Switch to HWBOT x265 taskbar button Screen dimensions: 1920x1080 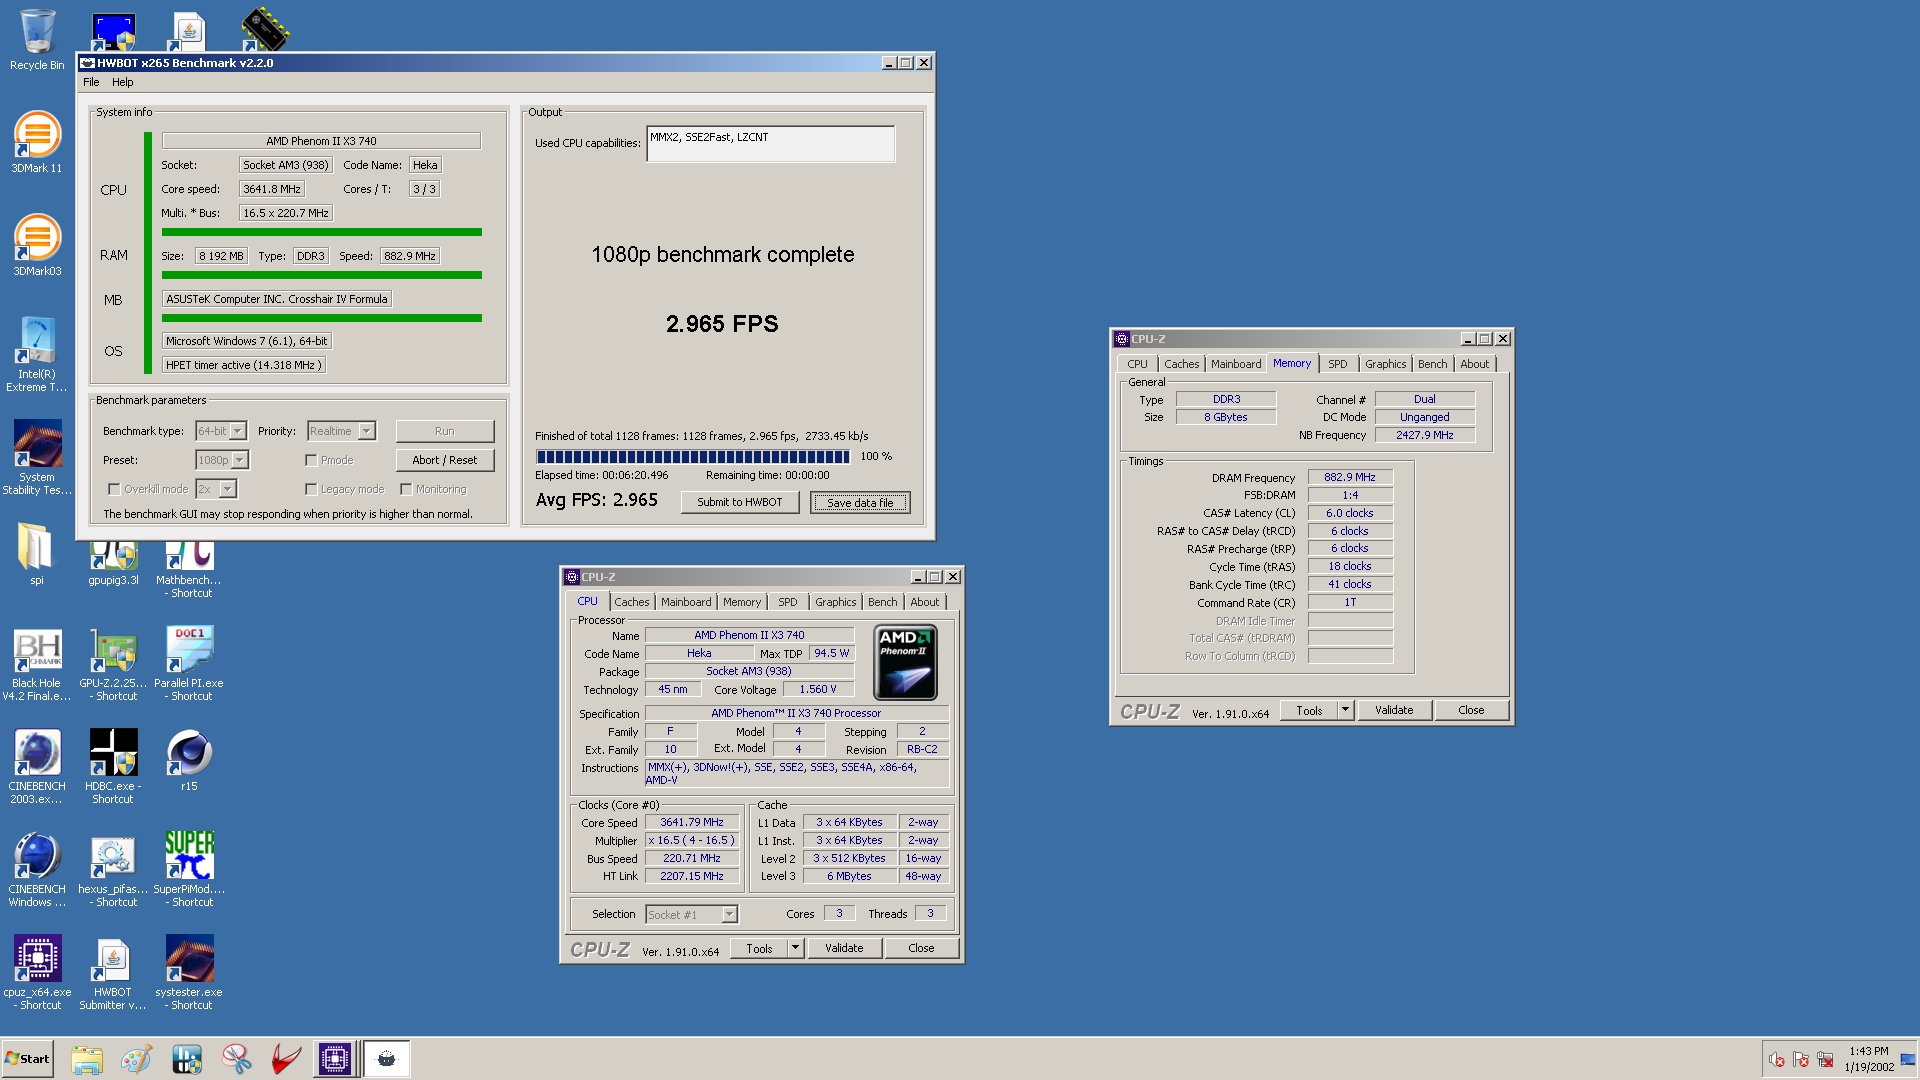click(x=387, y=1059)
